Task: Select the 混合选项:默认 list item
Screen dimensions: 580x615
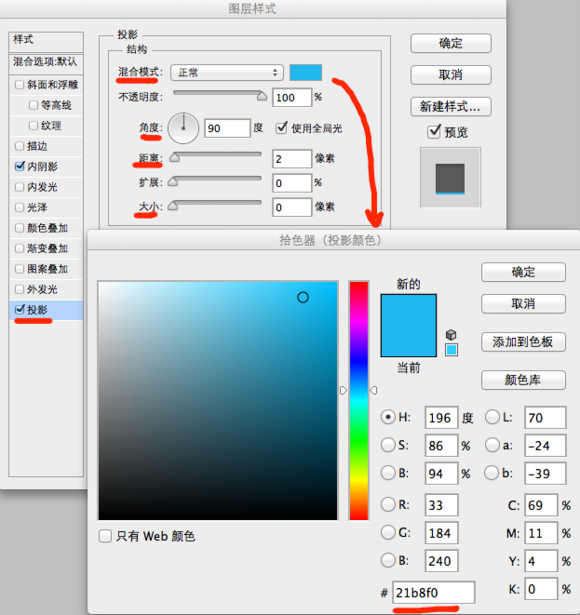Action: (46, 62)
